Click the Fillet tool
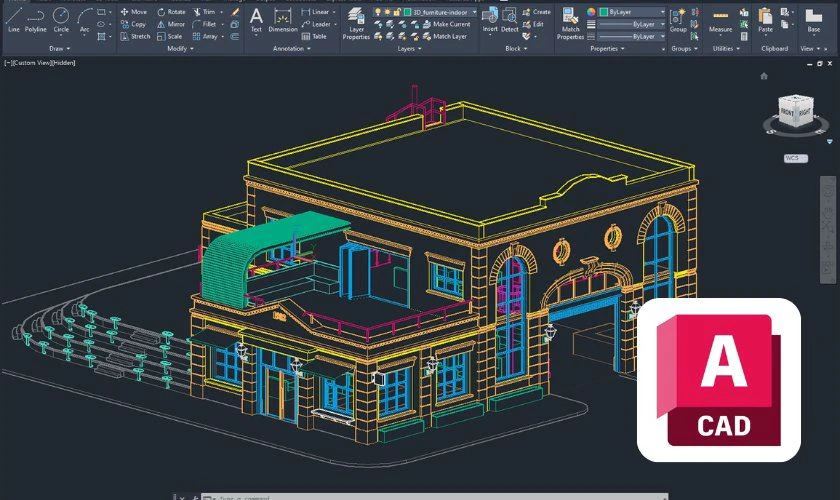Image resolution: width=840 pixels, height=500 pixels. point(204,24)
